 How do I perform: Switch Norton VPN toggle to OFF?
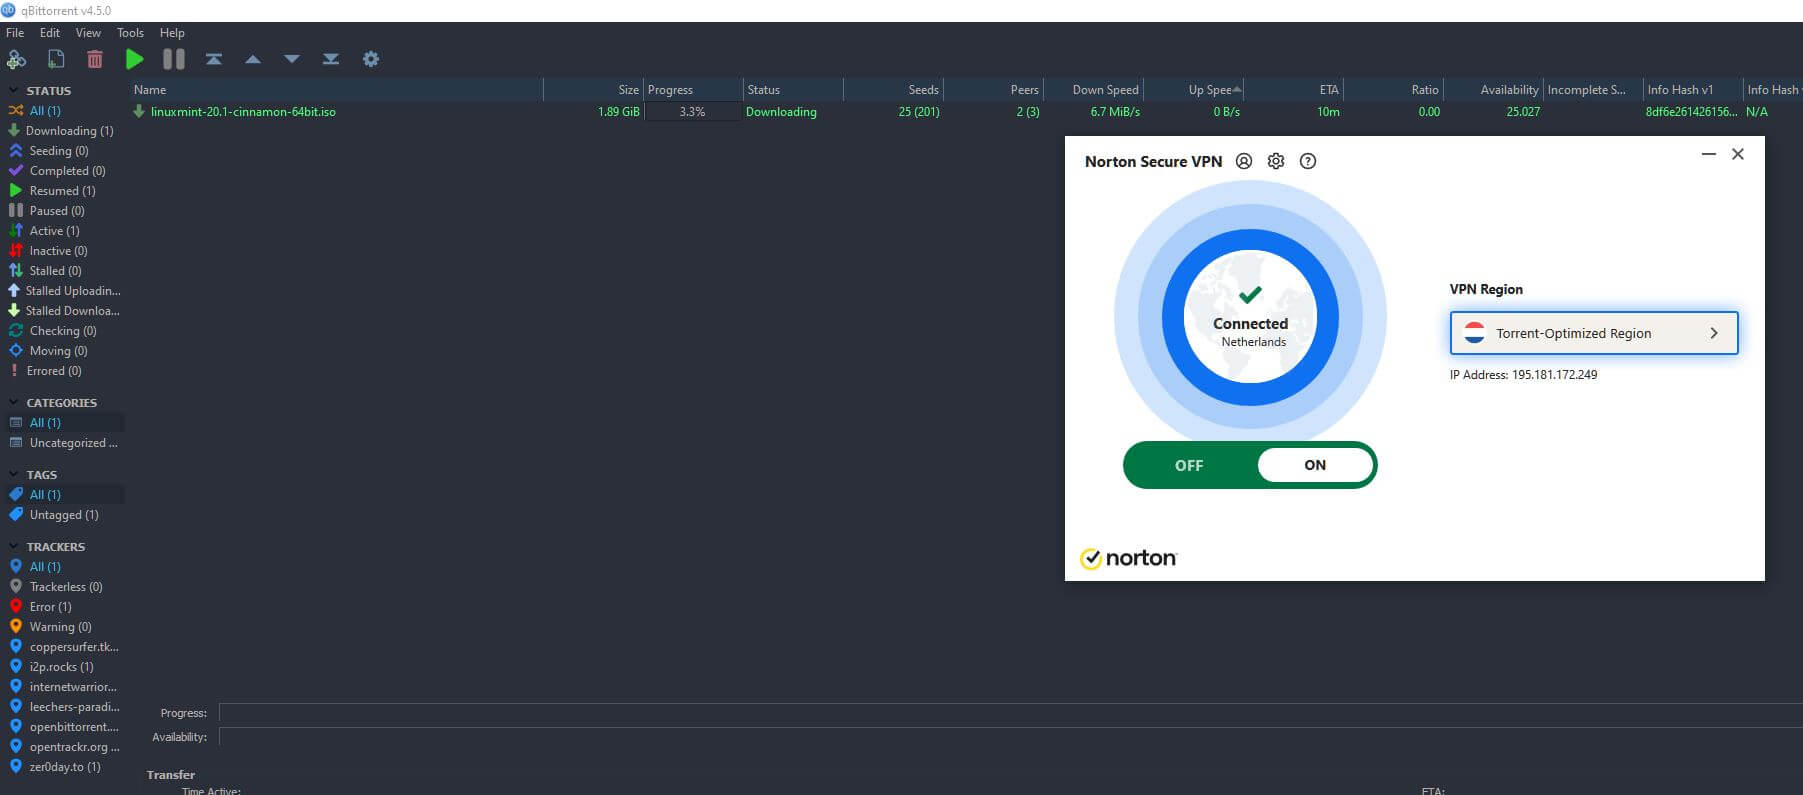1189,465
